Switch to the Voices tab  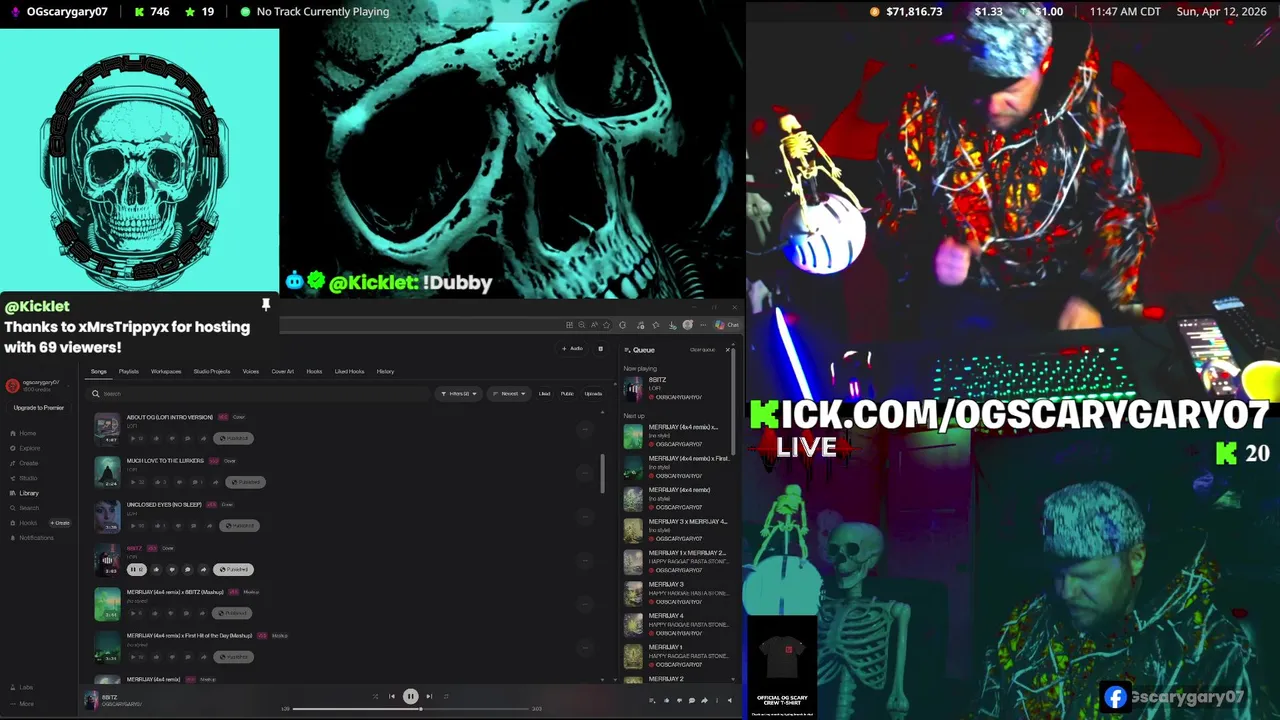[x=251, y=371]
